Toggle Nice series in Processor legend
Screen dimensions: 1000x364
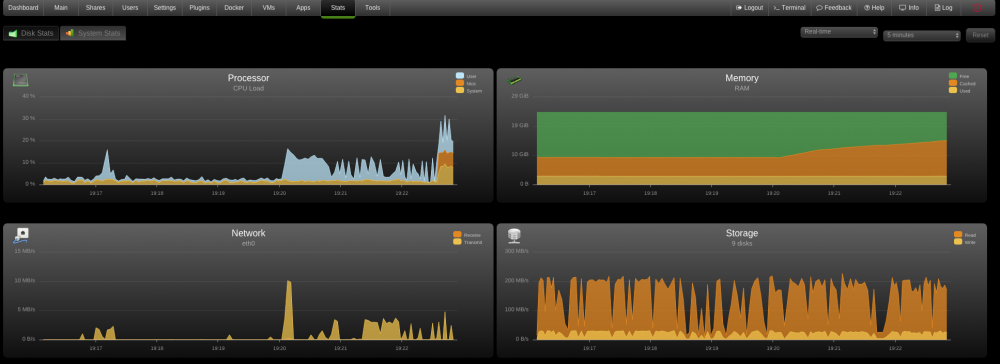pos(466,84)
